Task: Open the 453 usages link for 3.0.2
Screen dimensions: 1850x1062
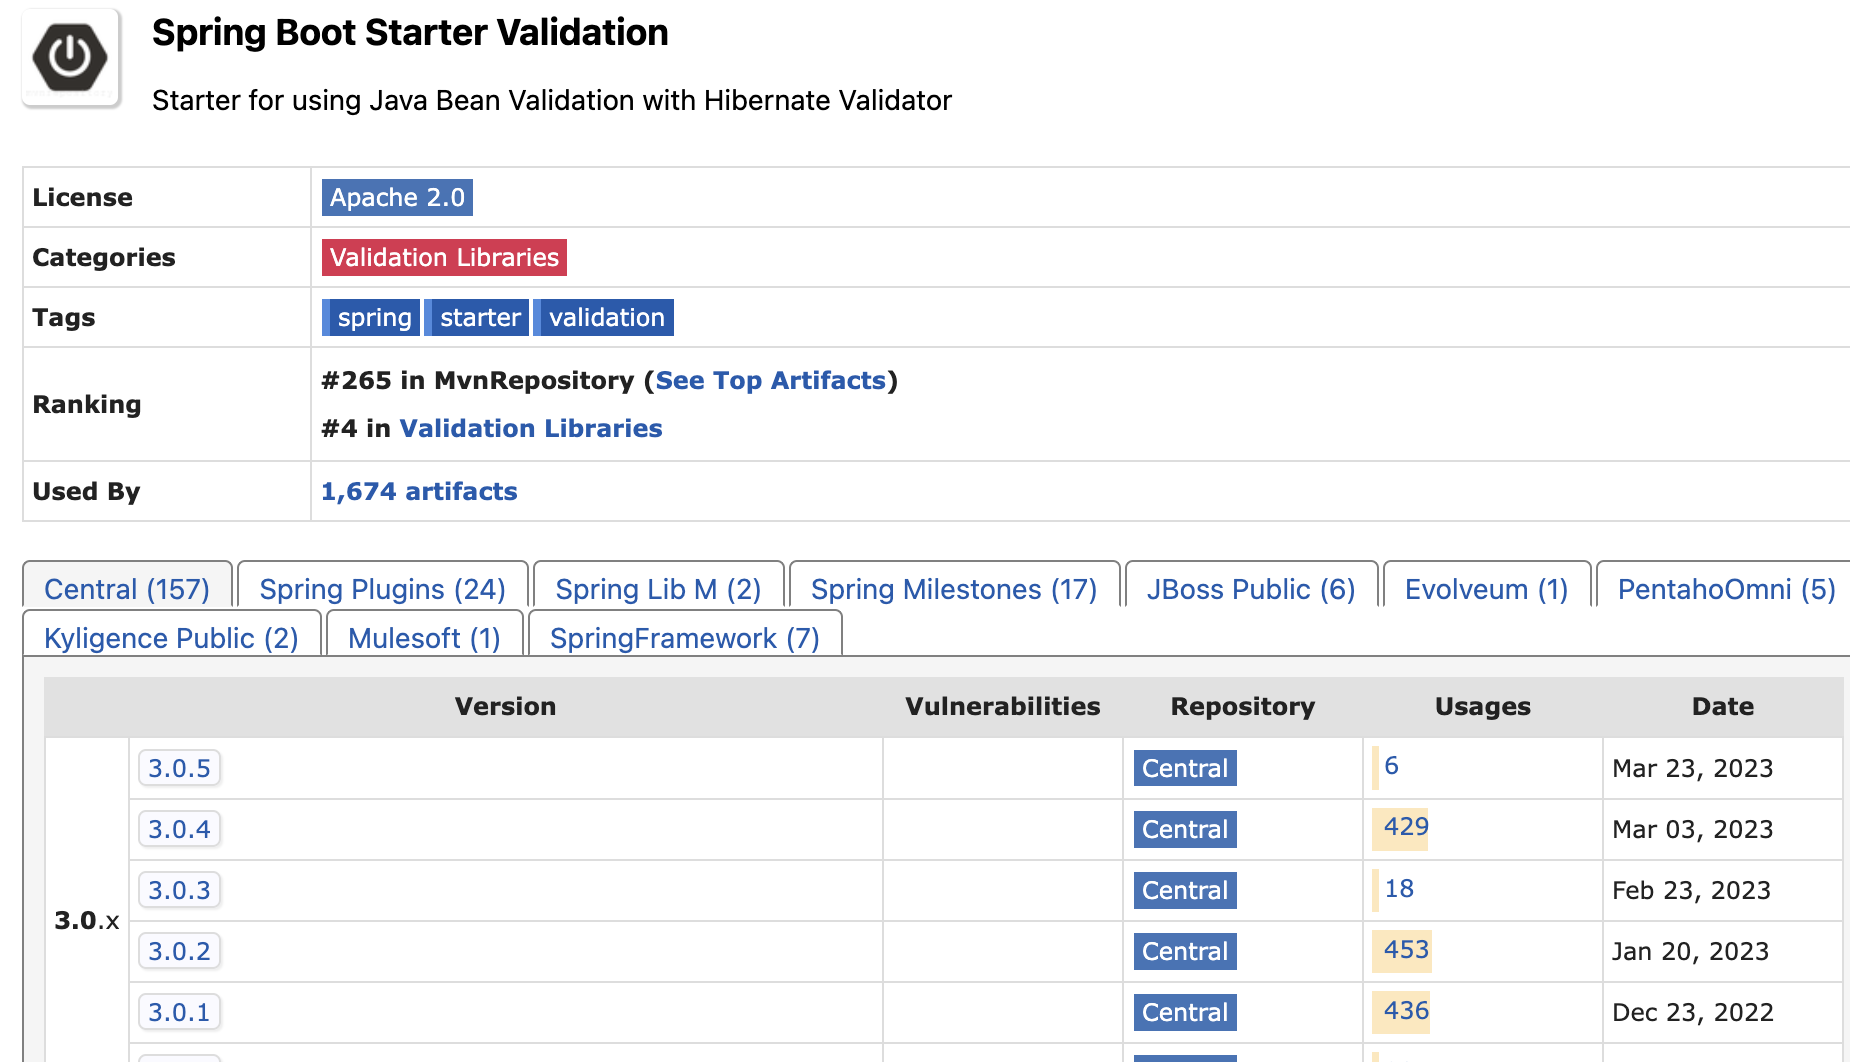Action: 1406,949
